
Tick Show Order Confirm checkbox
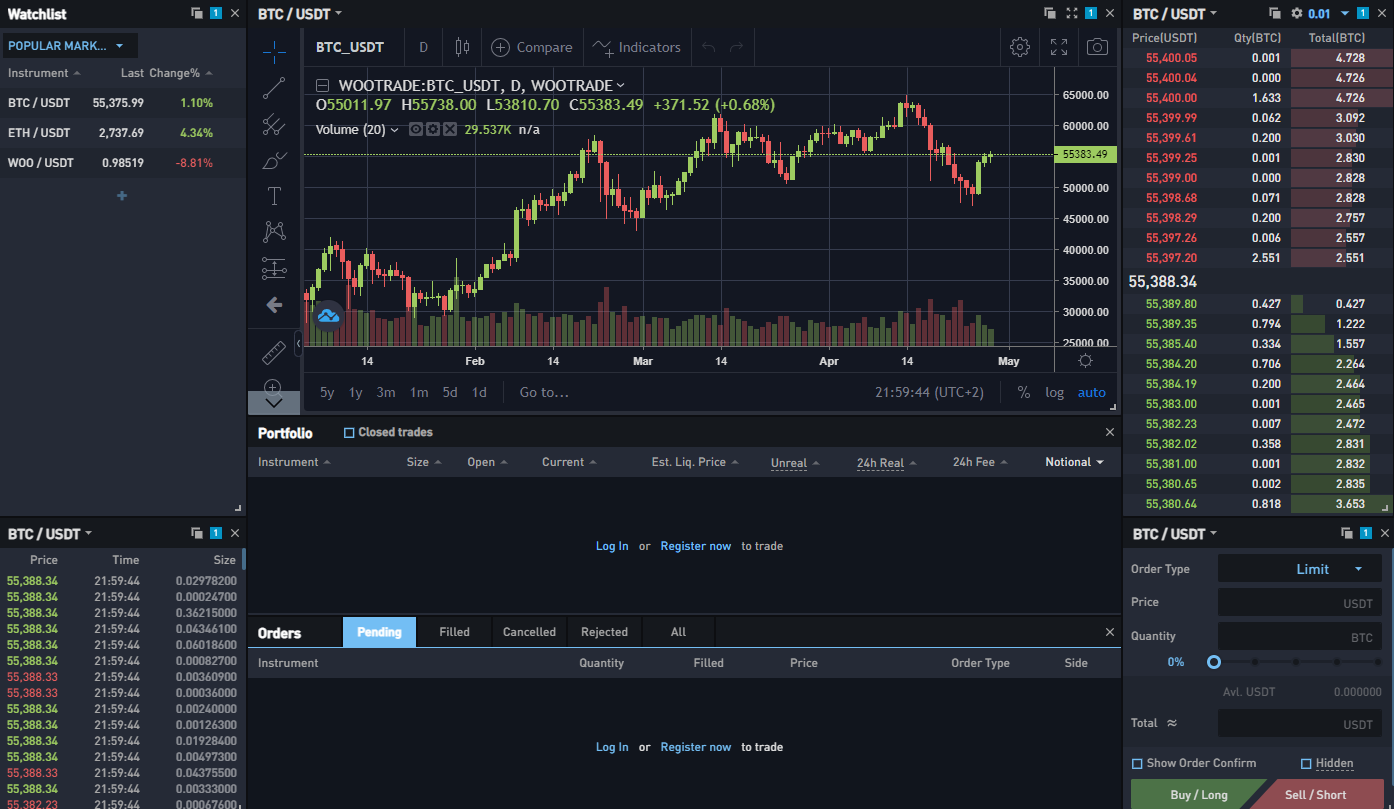[1137, 763]
